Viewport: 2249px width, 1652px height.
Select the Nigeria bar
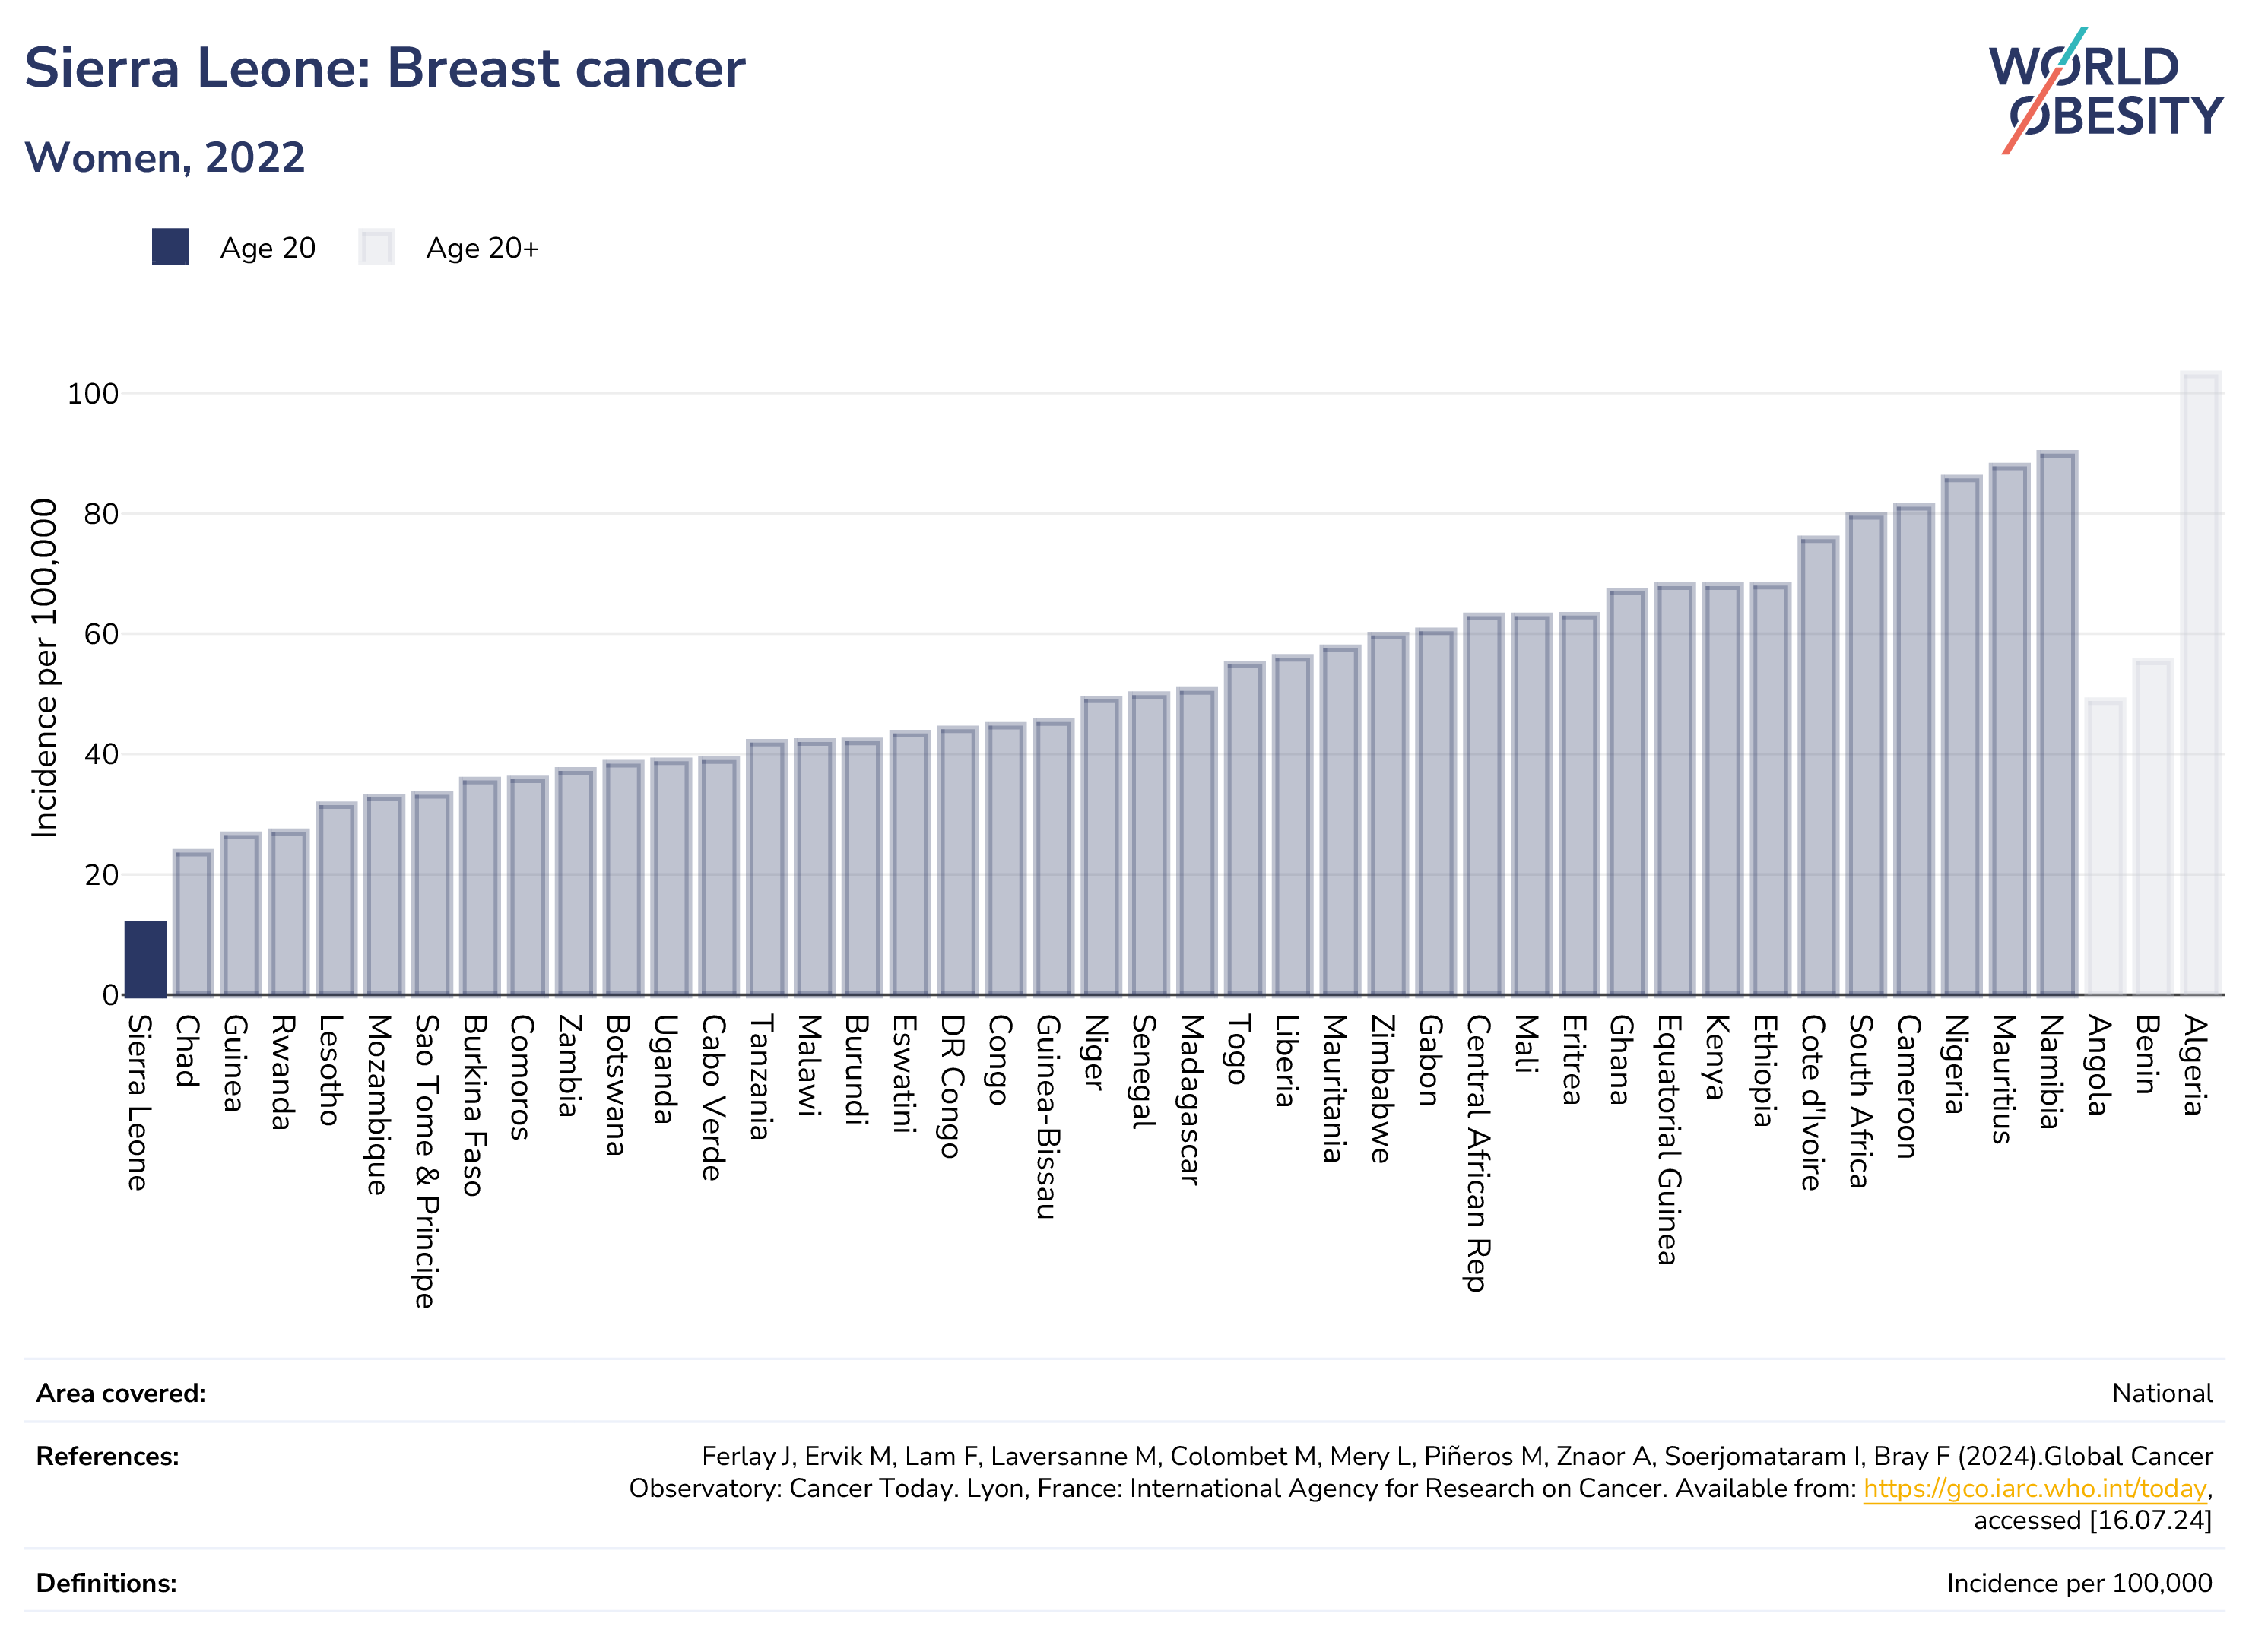pos(1961,735)
